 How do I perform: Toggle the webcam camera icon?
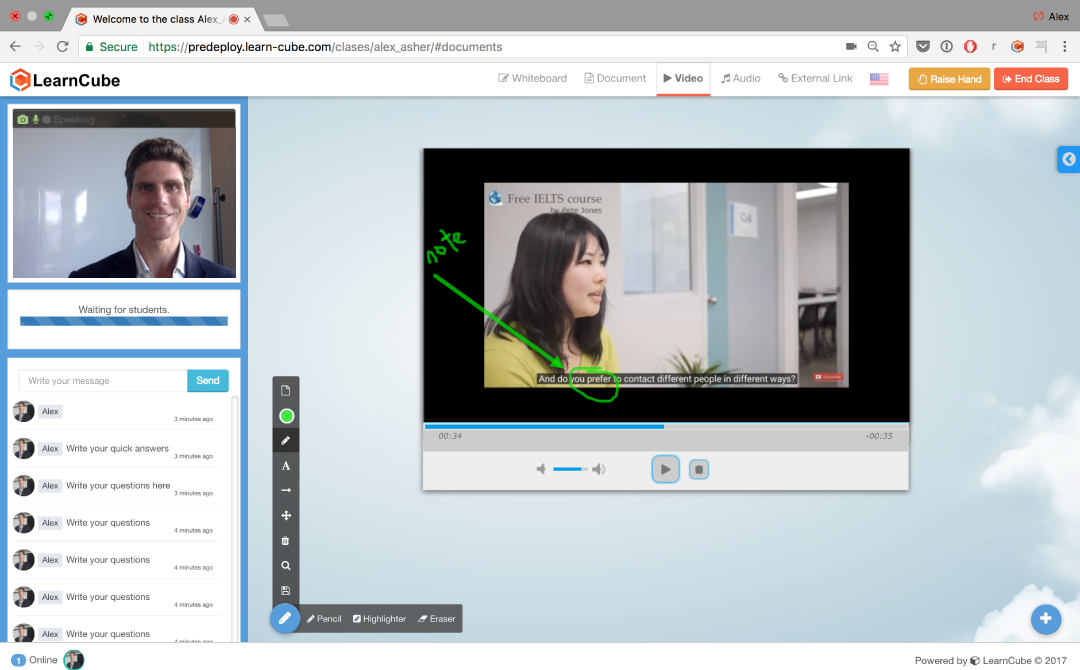click(x=23, y=119)
